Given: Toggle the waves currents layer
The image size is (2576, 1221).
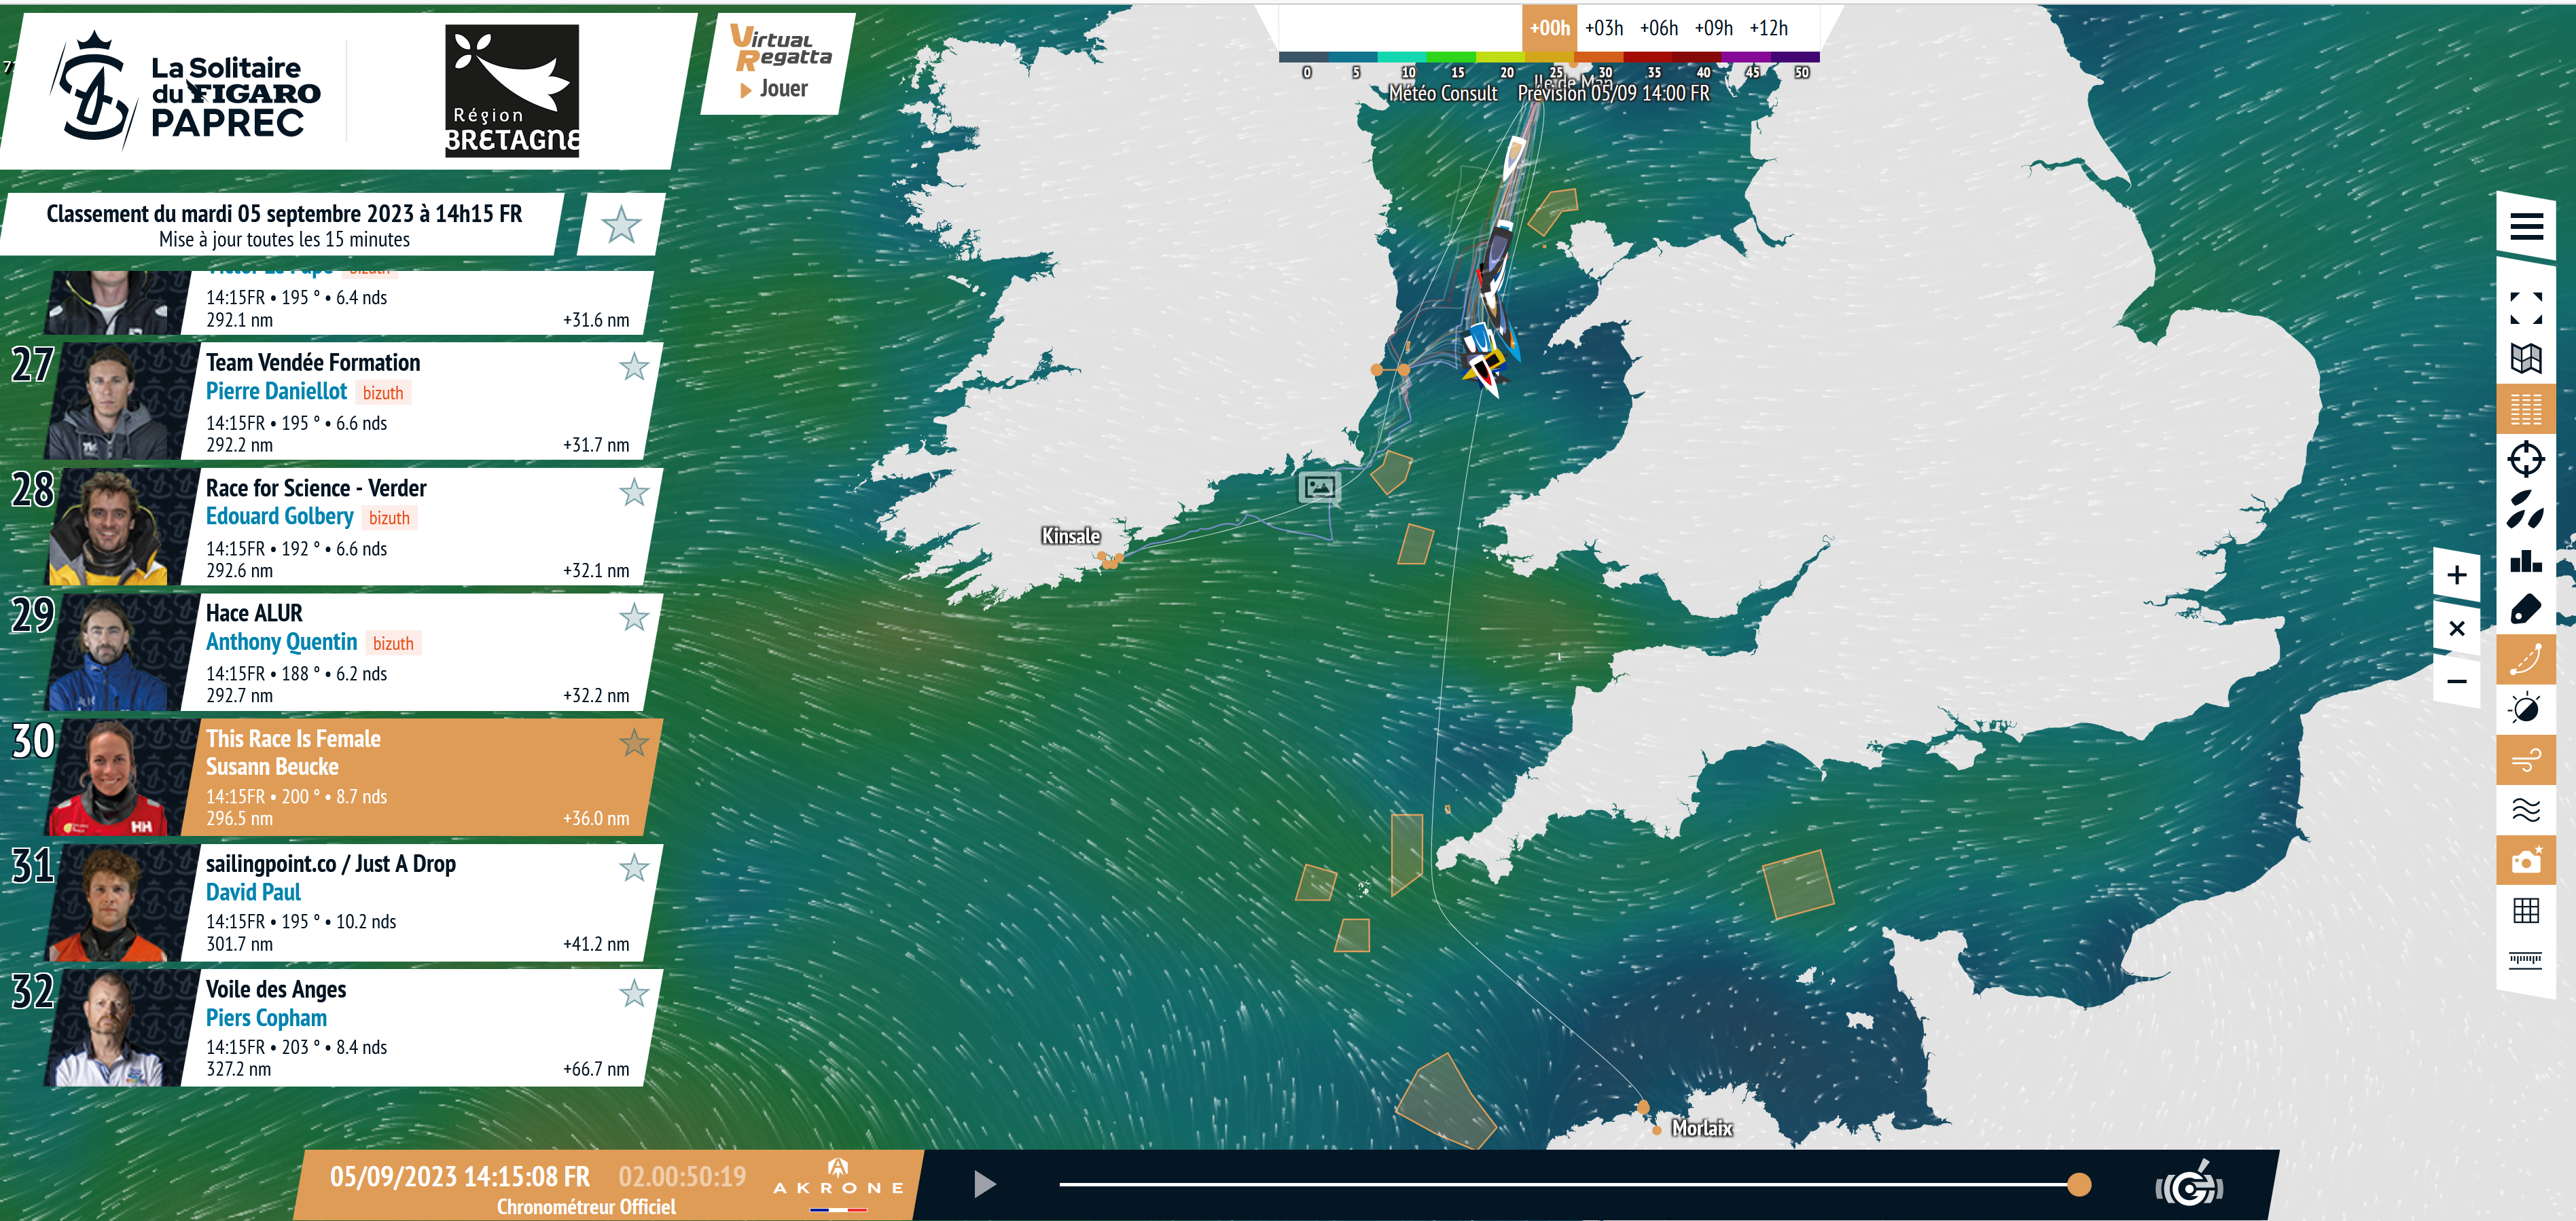Looking at the screenshot, I should 2526,810.
